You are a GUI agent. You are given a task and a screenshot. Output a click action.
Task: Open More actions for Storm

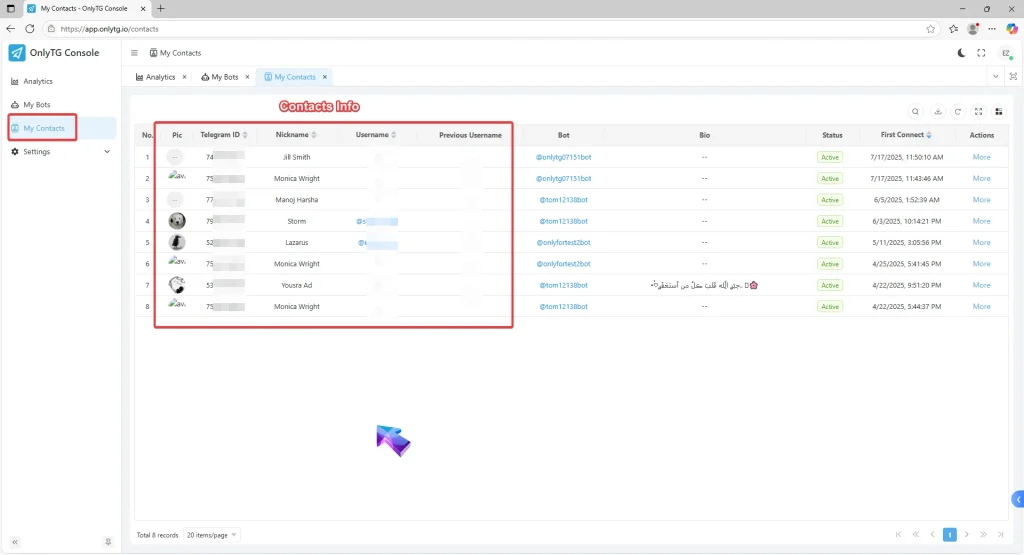[x=982, y=221]
